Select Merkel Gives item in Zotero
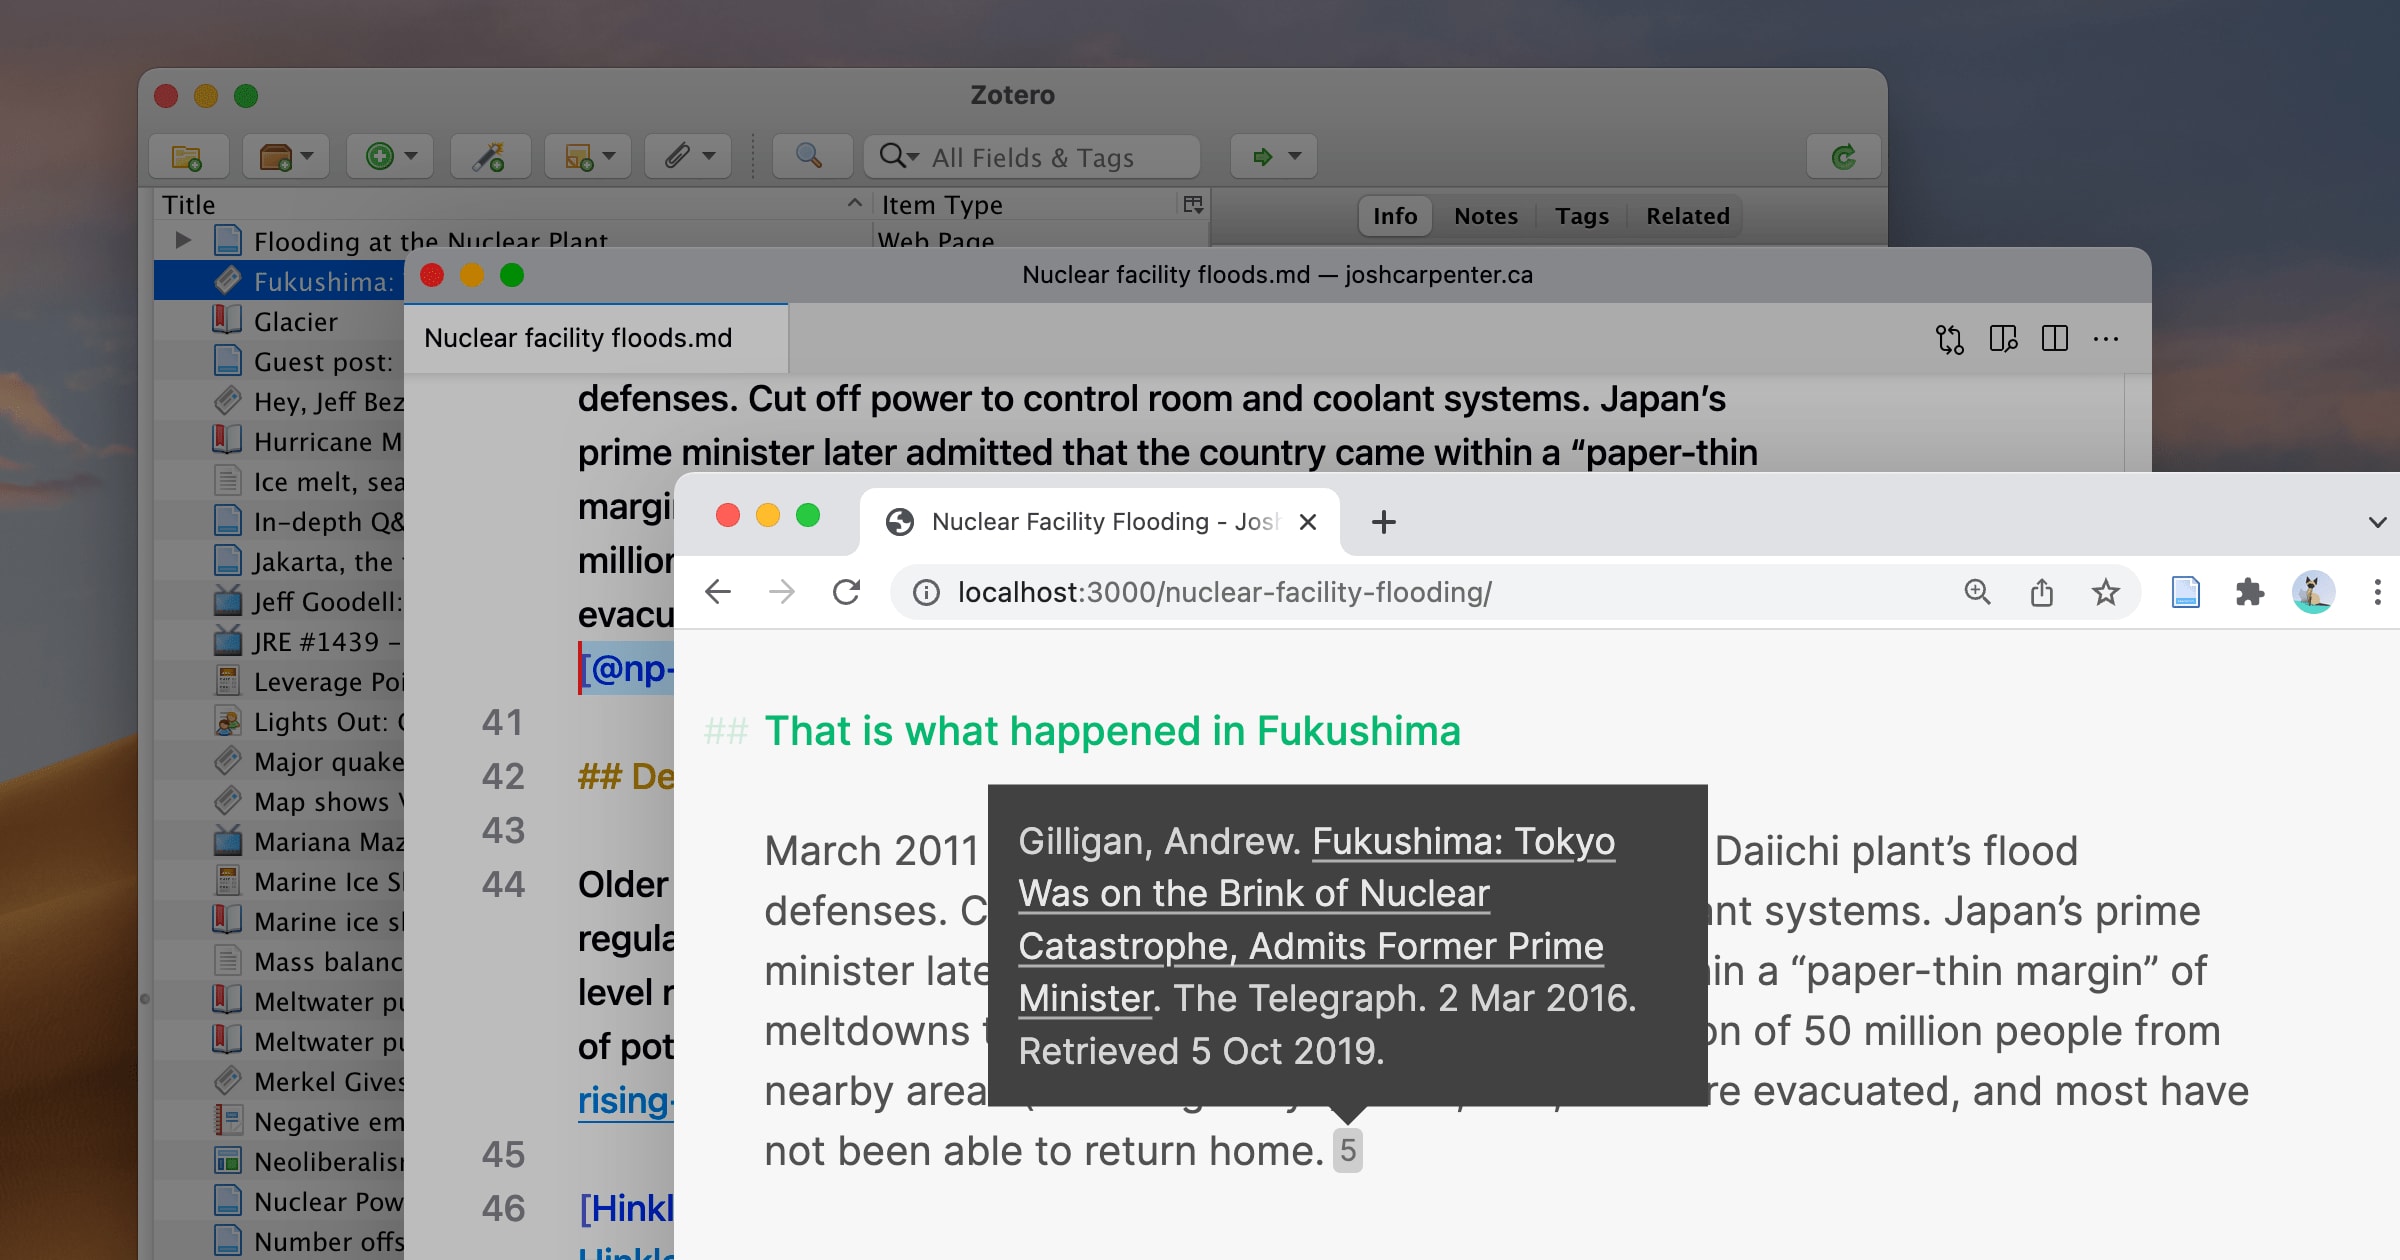2400x1260 pixels. 280,1081
